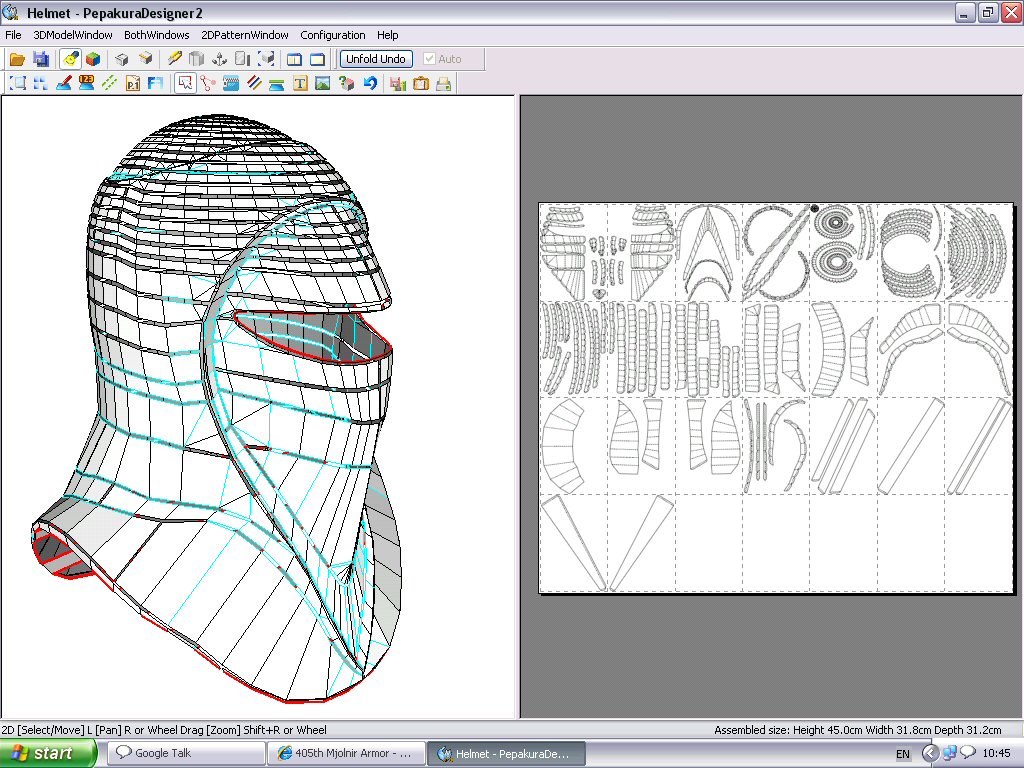Switch to the split two-pane window layout icon
The width and height of the screenshot is (1024, 768).
(x=295, y=59)
